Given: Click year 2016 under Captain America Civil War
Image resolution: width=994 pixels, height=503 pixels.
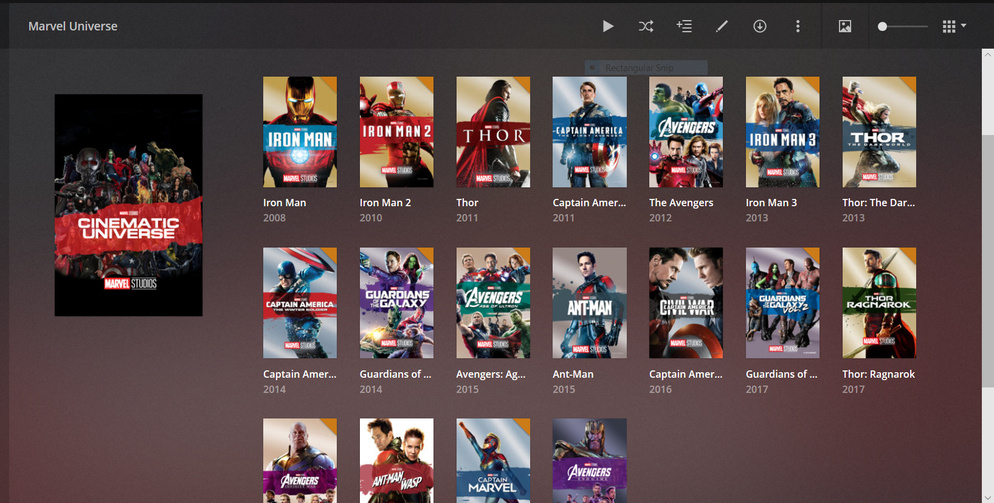Looking at the screenshot, I should [x=661, y=389].
